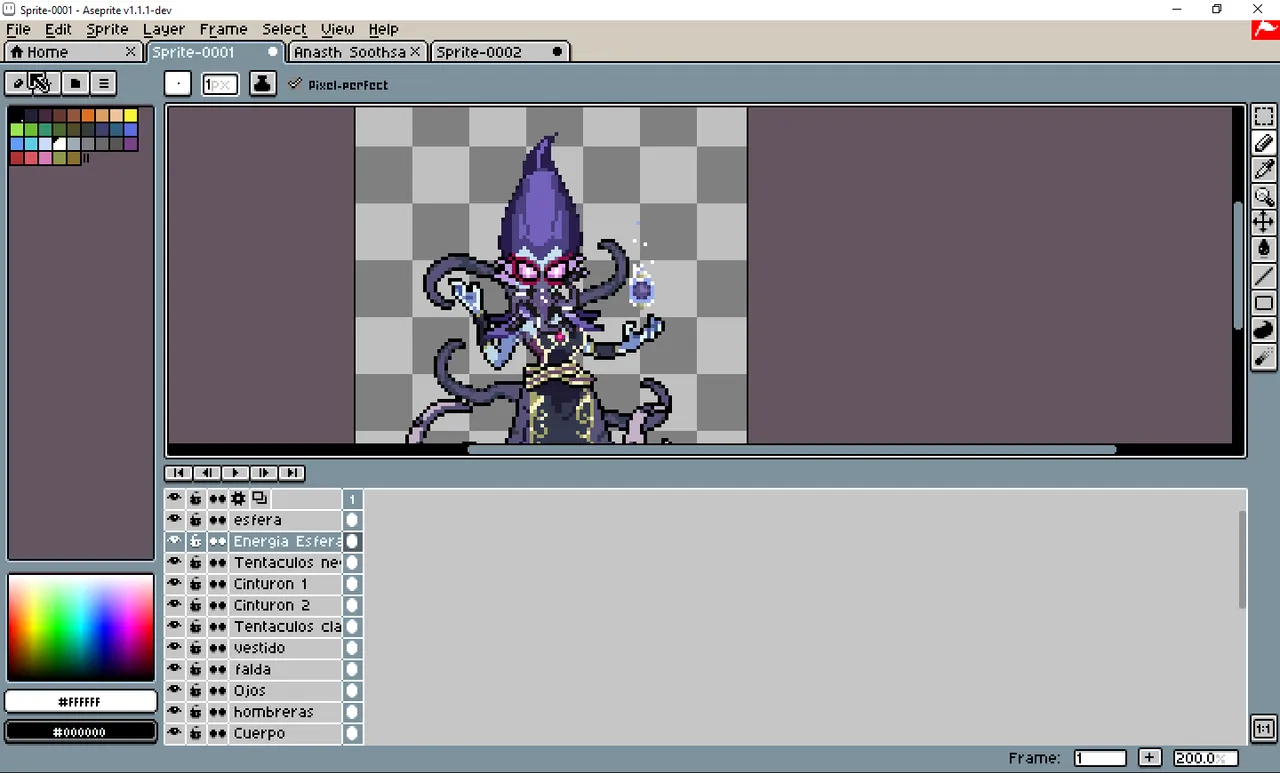The image size is (1280, 773).
Task: Select the Zoom magnifier tool
Action: click(1264, 196)
